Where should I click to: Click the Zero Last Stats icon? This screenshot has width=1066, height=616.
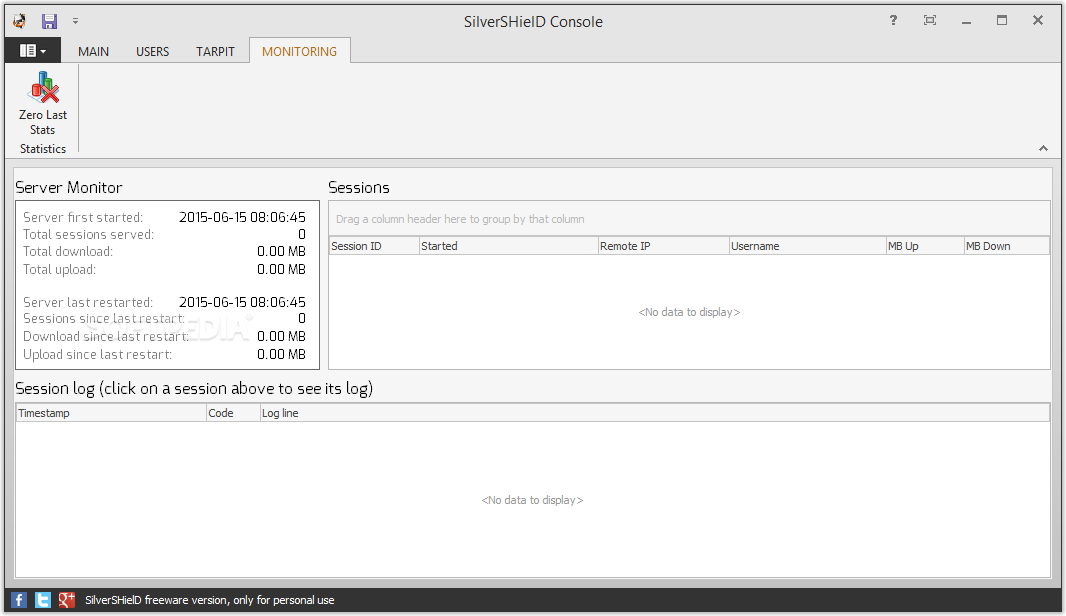click(44, 87)
